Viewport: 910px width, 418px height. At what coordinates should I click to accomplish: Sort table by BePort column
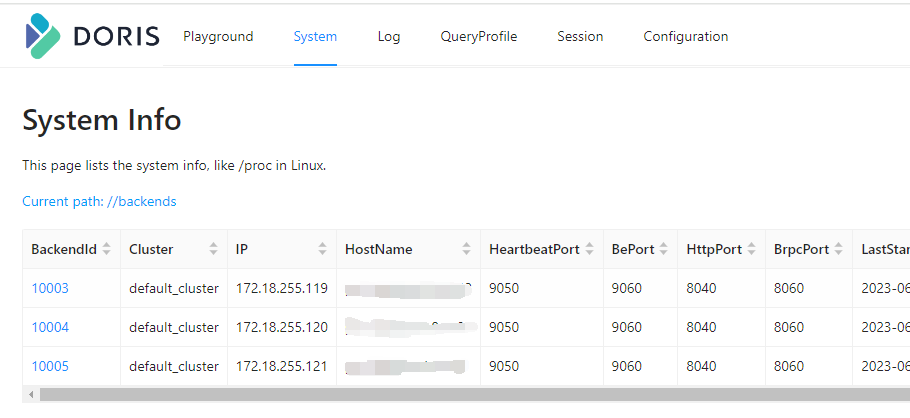point(664,249)
